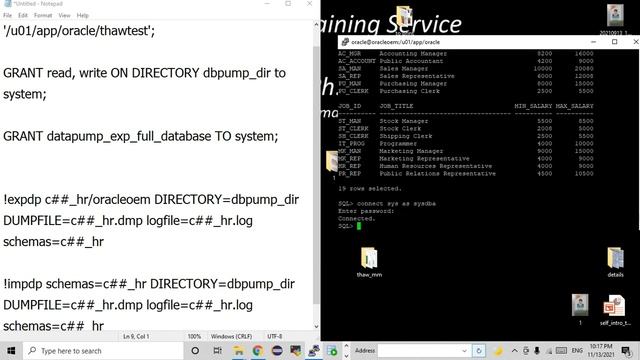Click Notepad scrollbar up arrow
The width and height of the screenshot is (640, 360).
[316, 25]
